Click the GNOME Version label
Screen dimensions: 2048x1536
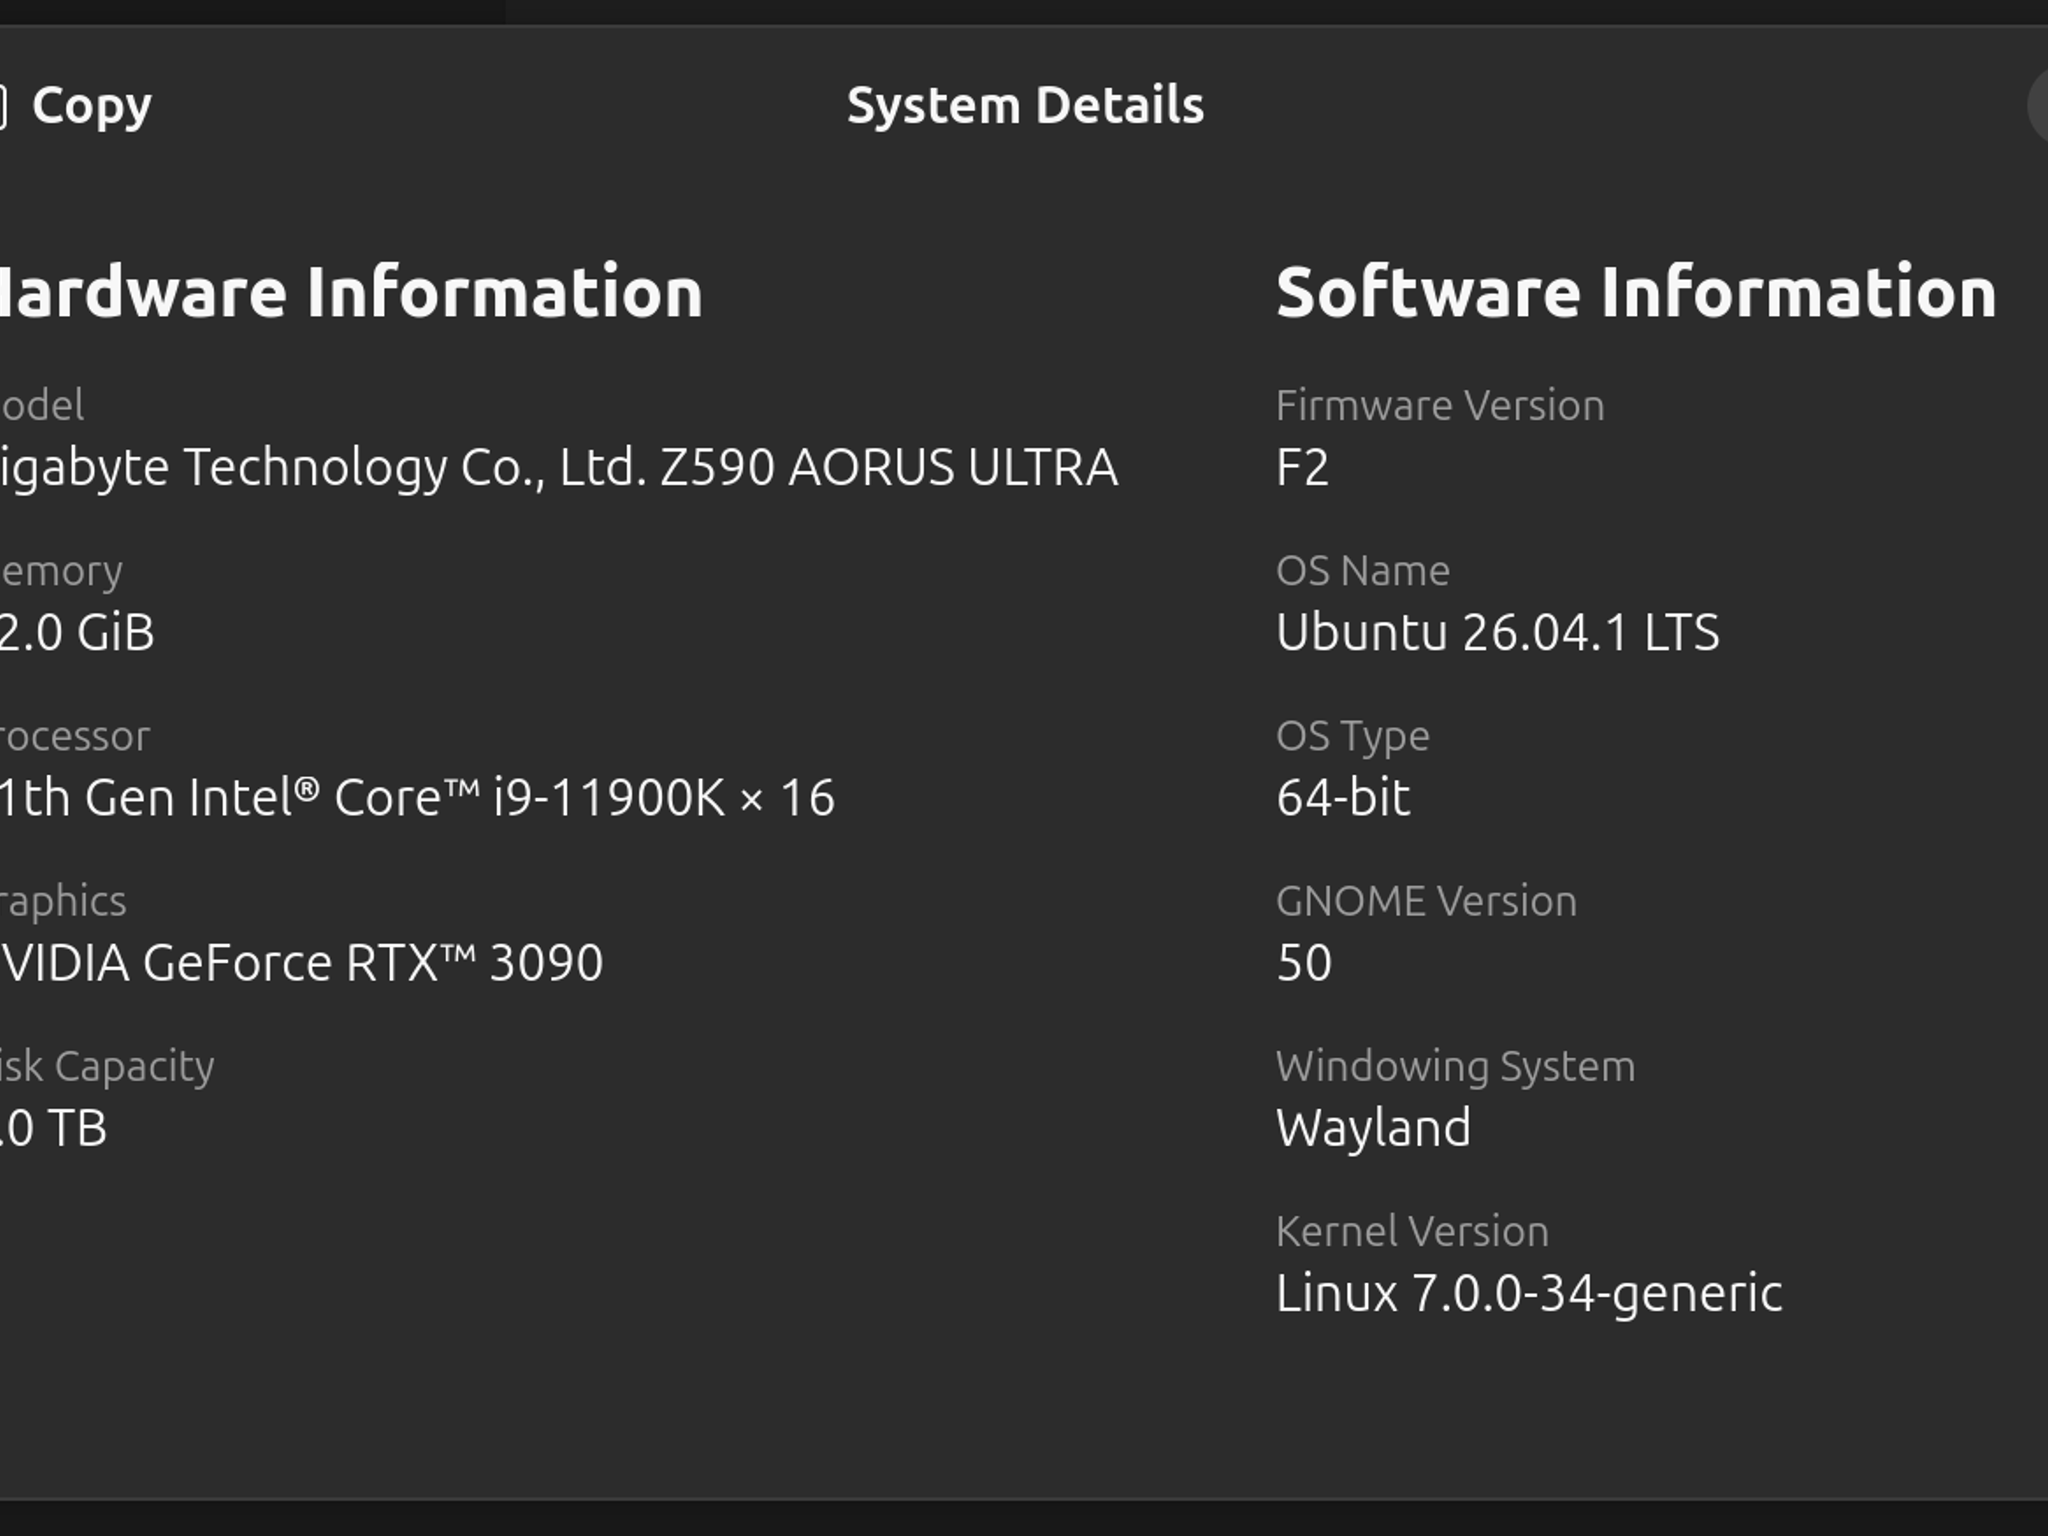pos(1426,901)
